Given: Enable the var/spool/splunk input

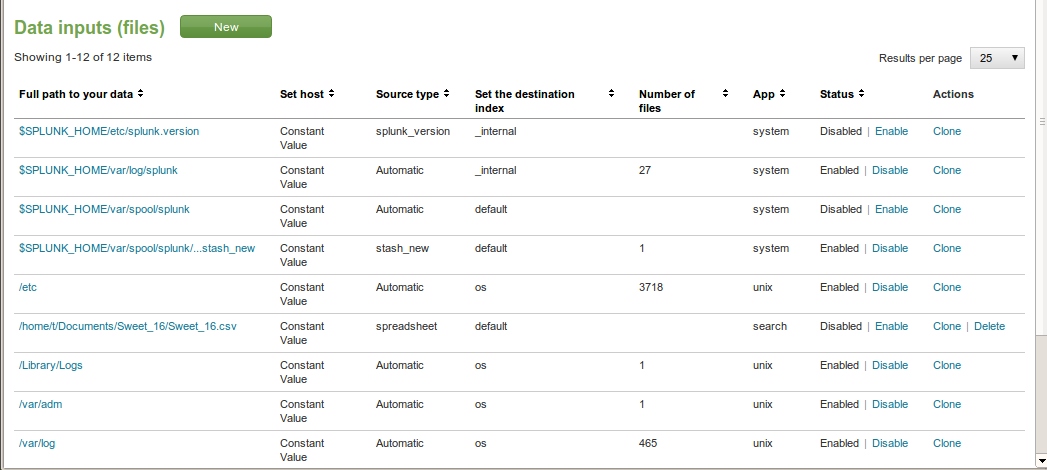Looking at the screenshot, I should (x=891, y=209).
